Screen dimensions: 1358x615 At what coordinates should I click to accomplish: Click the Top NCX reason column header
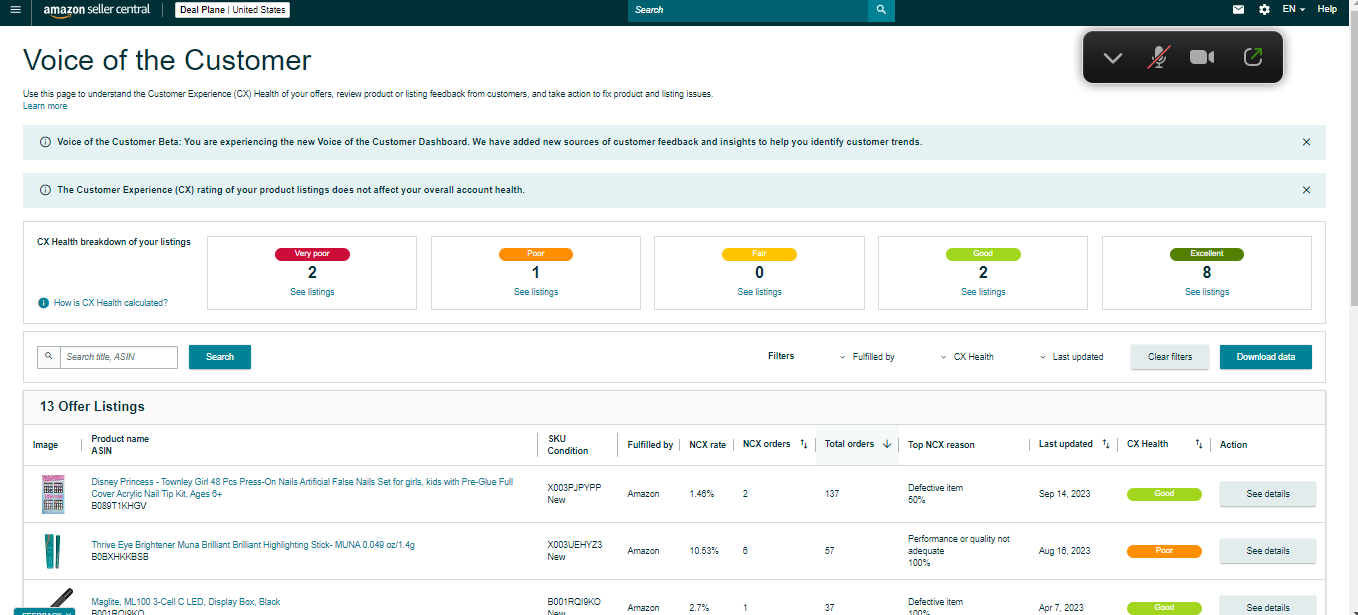941,444
